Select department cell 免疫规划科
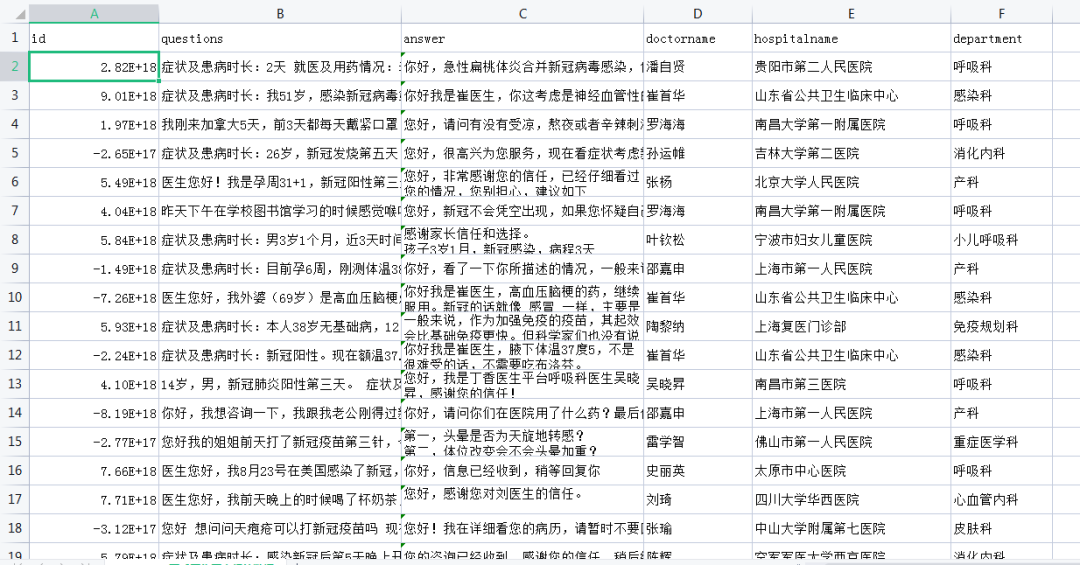 [1001, 327]
